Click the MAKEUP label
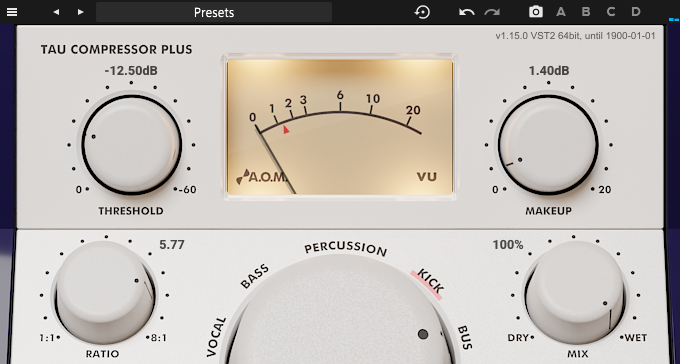This screenshot has width=680, height=364. click(x=549, y=211)
